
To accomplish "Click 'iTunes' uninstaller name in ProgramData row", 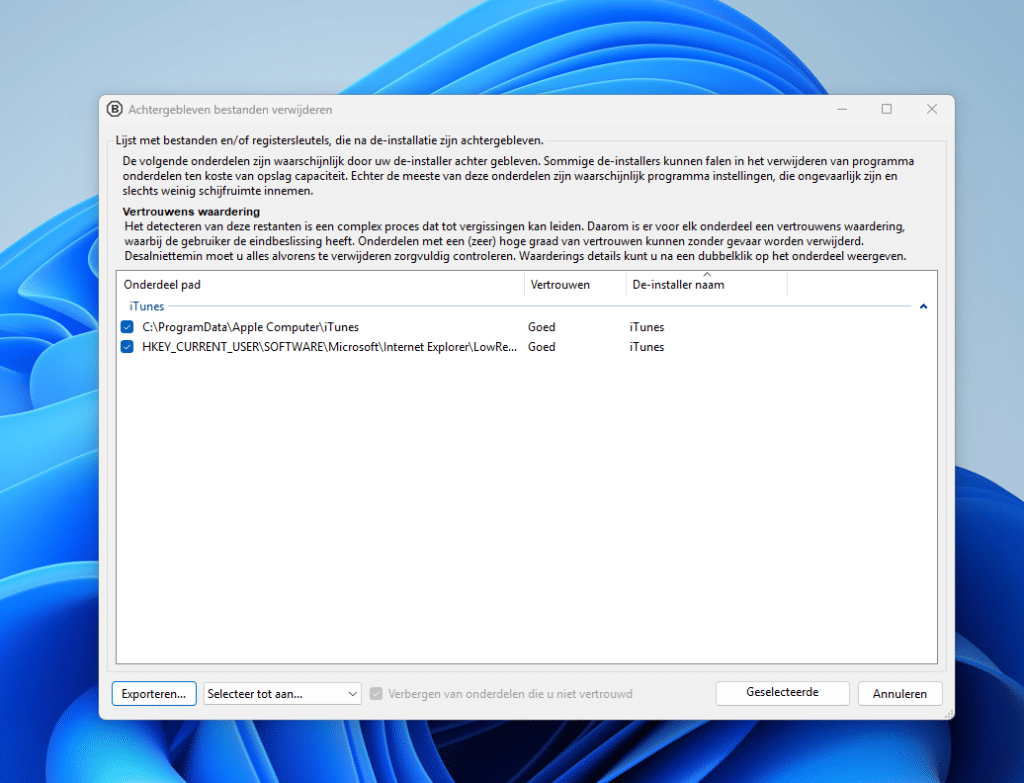I will [647, 327].
